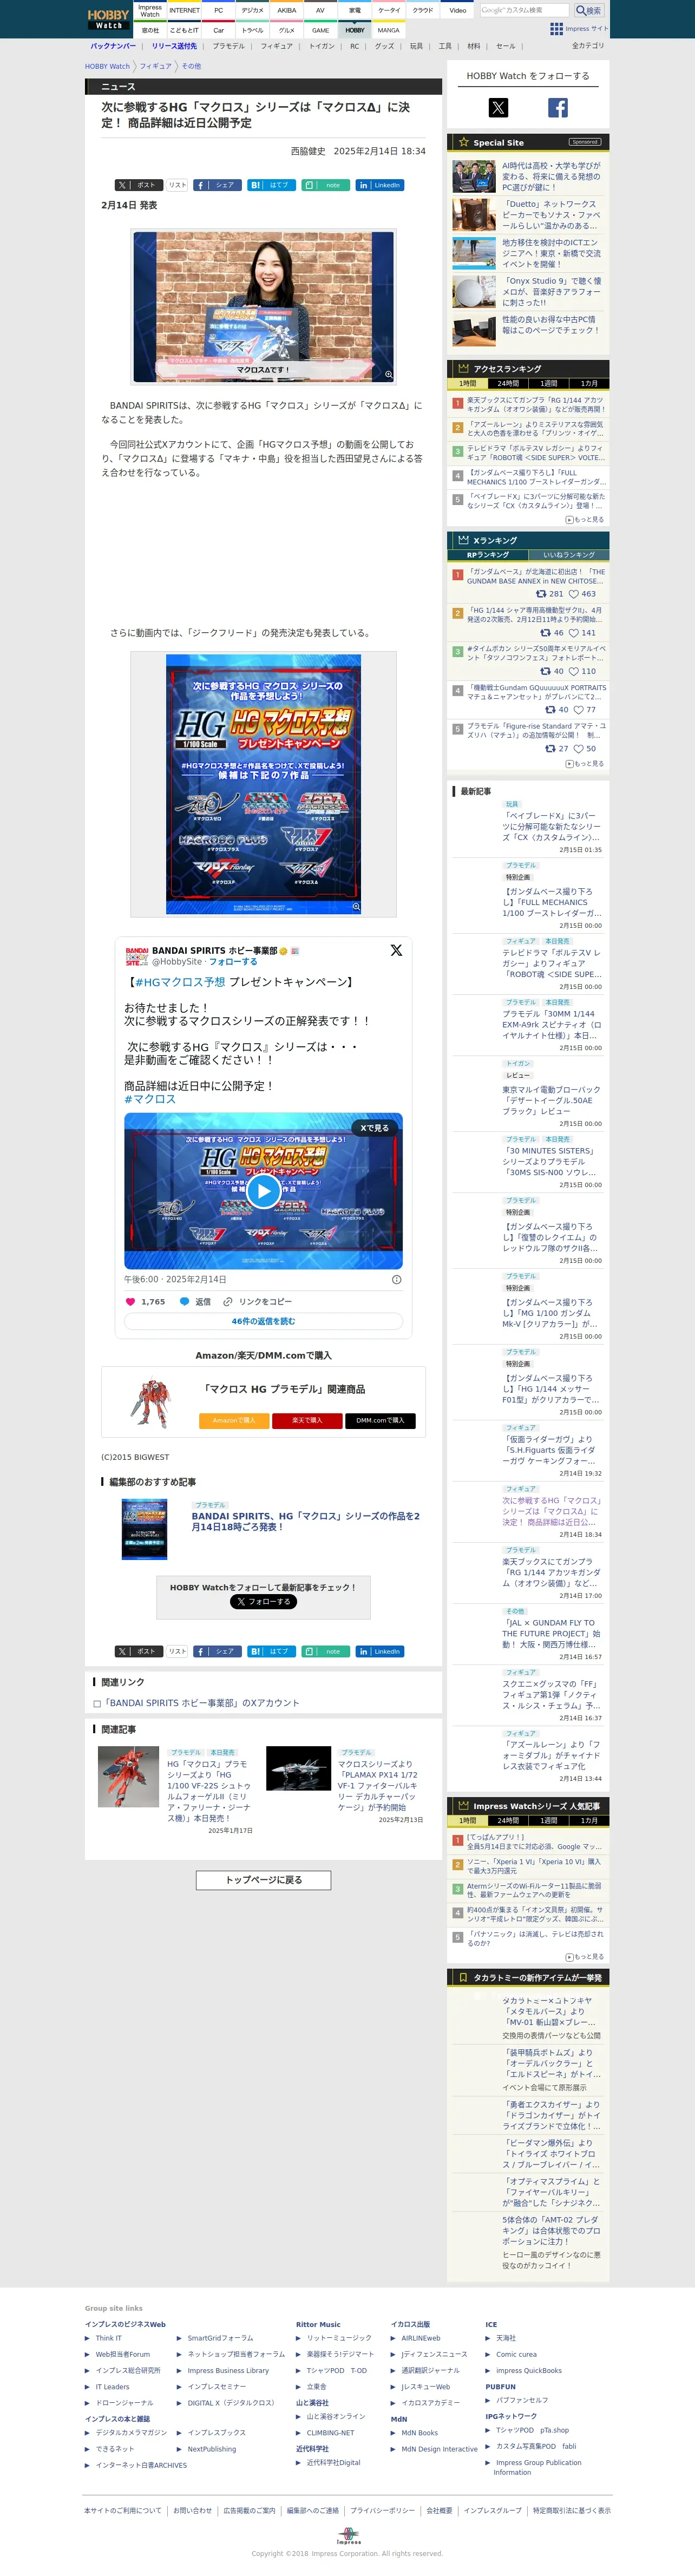
Task: Like the embedded post with the heart icon
Action: (130, 1302)
